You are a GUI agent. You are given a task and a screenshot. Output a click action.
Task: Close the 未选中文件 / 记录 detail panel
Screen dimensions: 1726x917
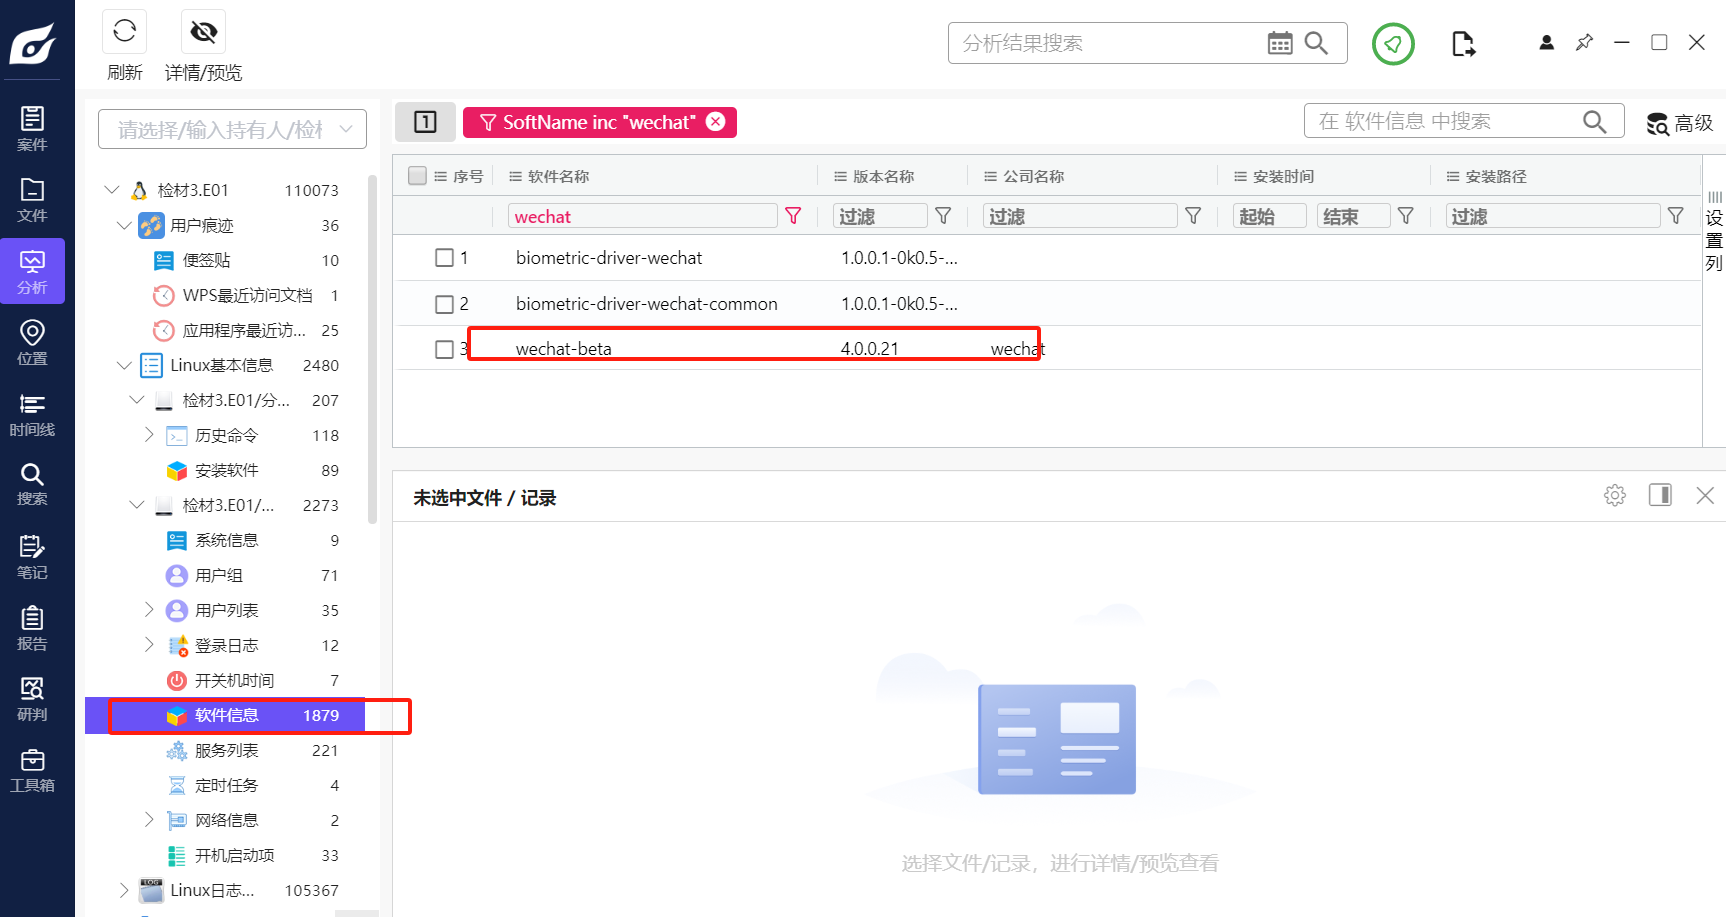(x=1705, y=495)
